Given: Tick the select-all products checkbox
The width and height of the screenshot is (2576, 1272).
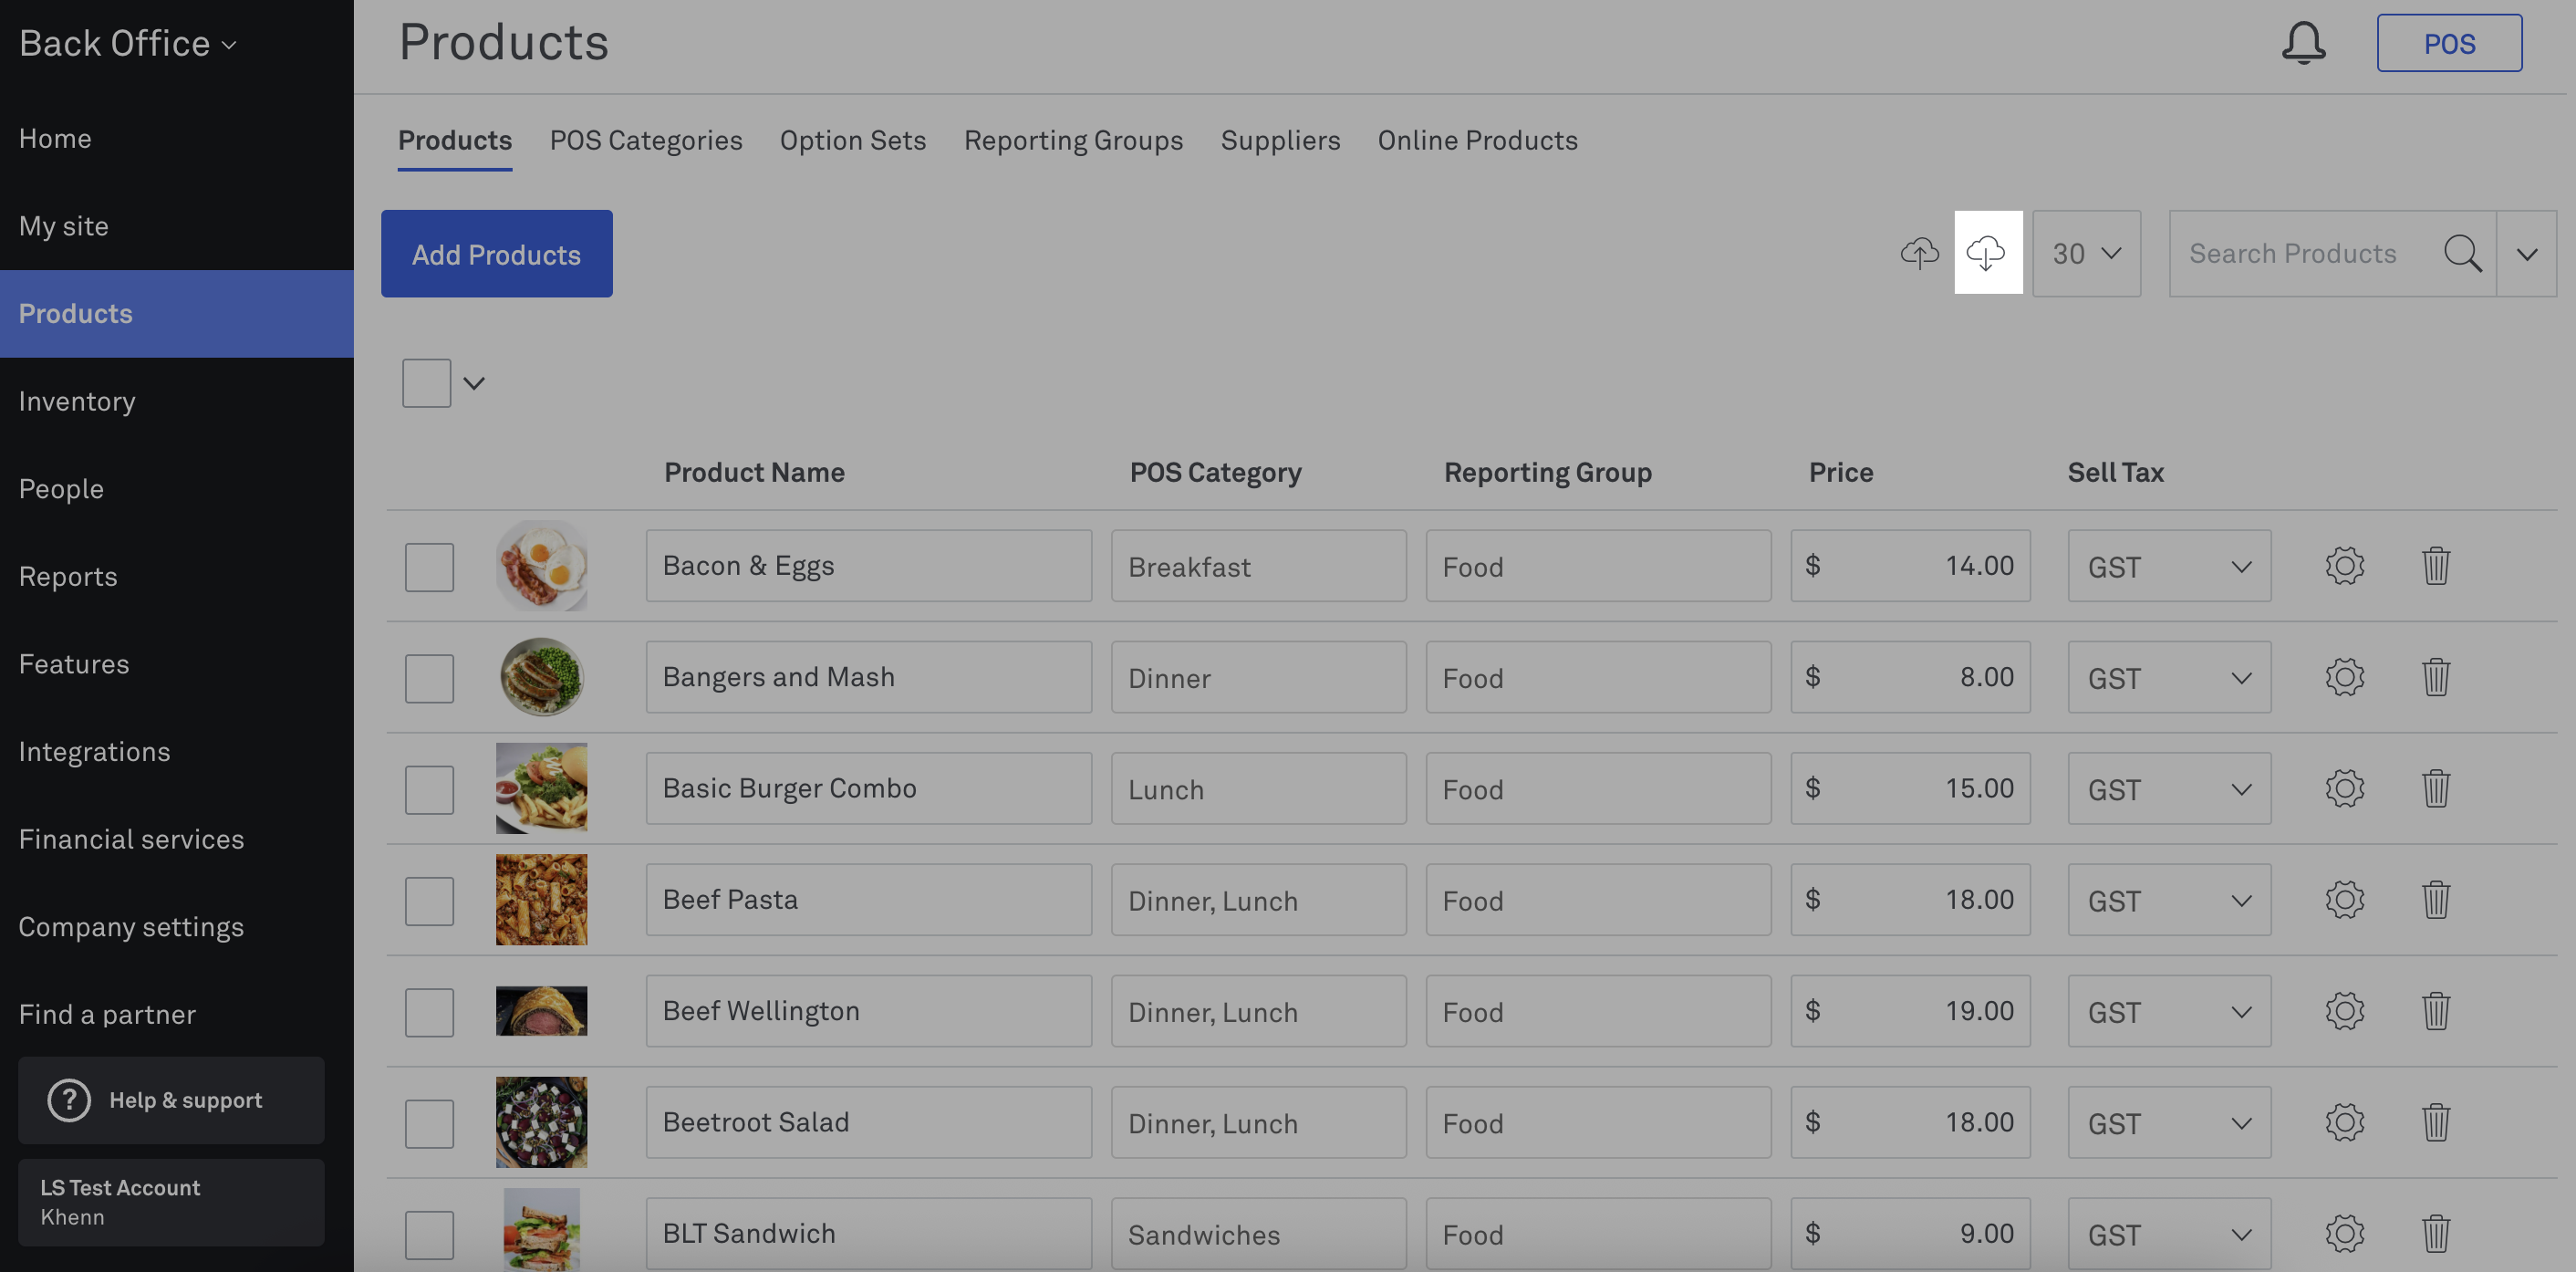Looking at the screenshot, I should tap(426, 383).
